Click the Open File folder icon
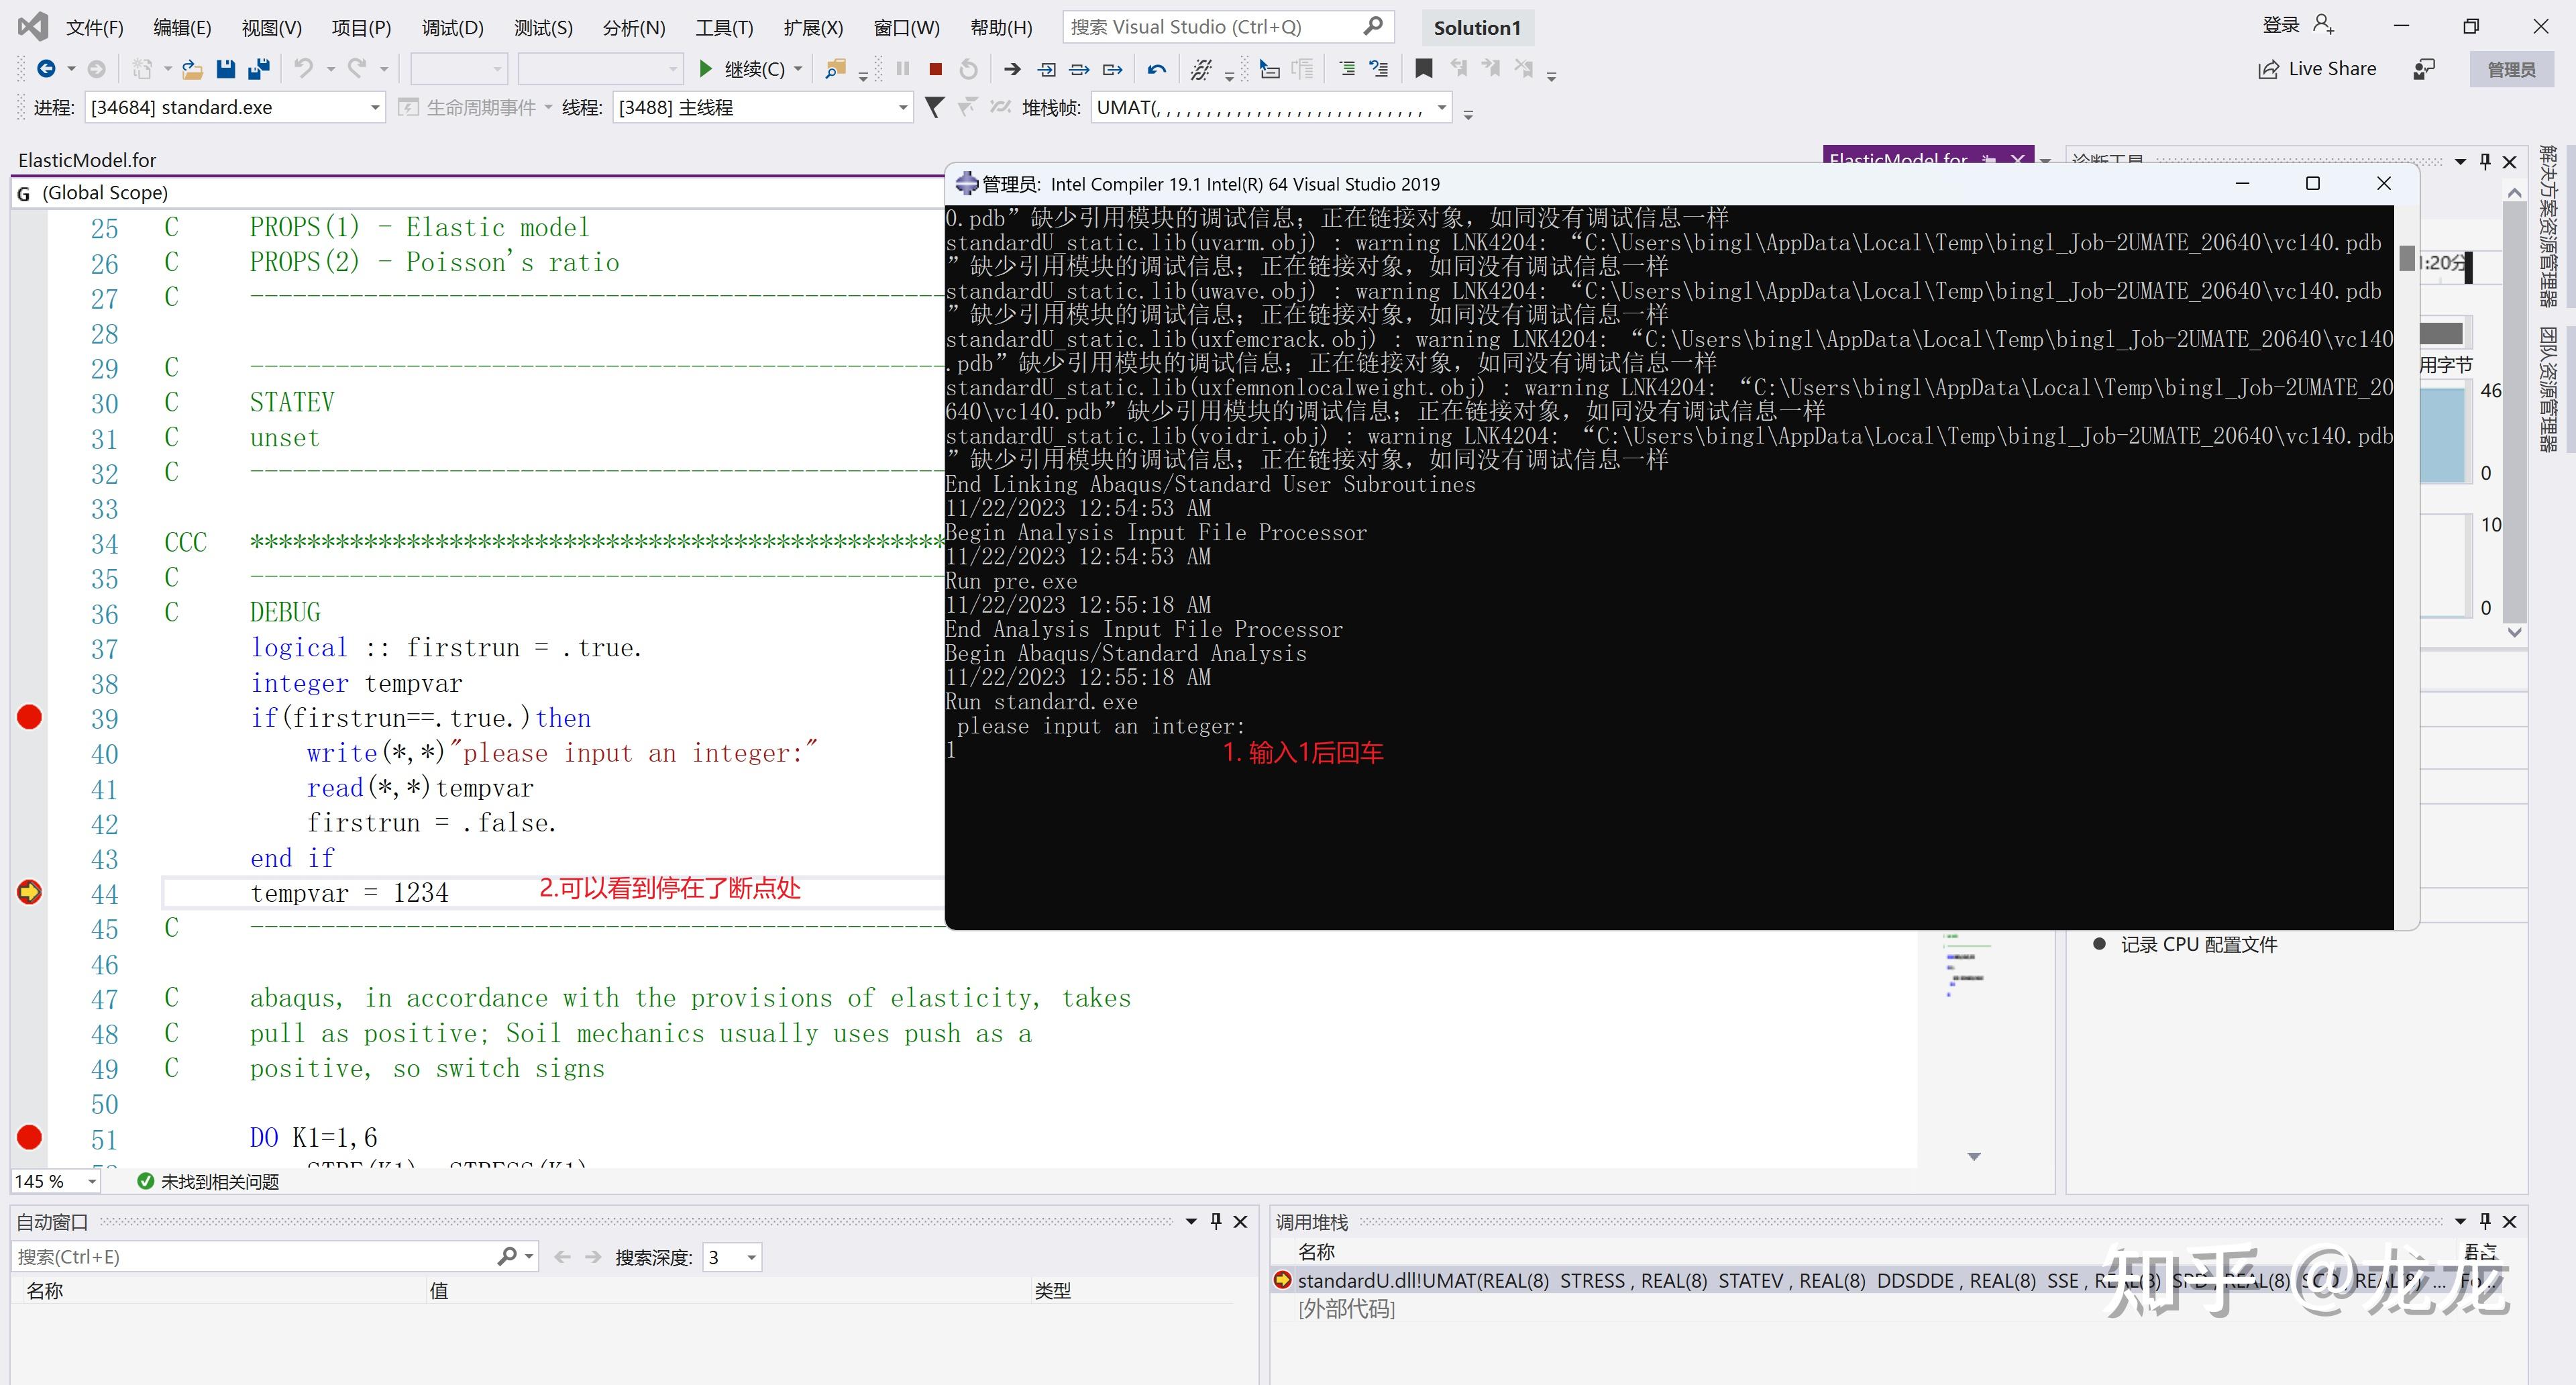 pos(193,69)
